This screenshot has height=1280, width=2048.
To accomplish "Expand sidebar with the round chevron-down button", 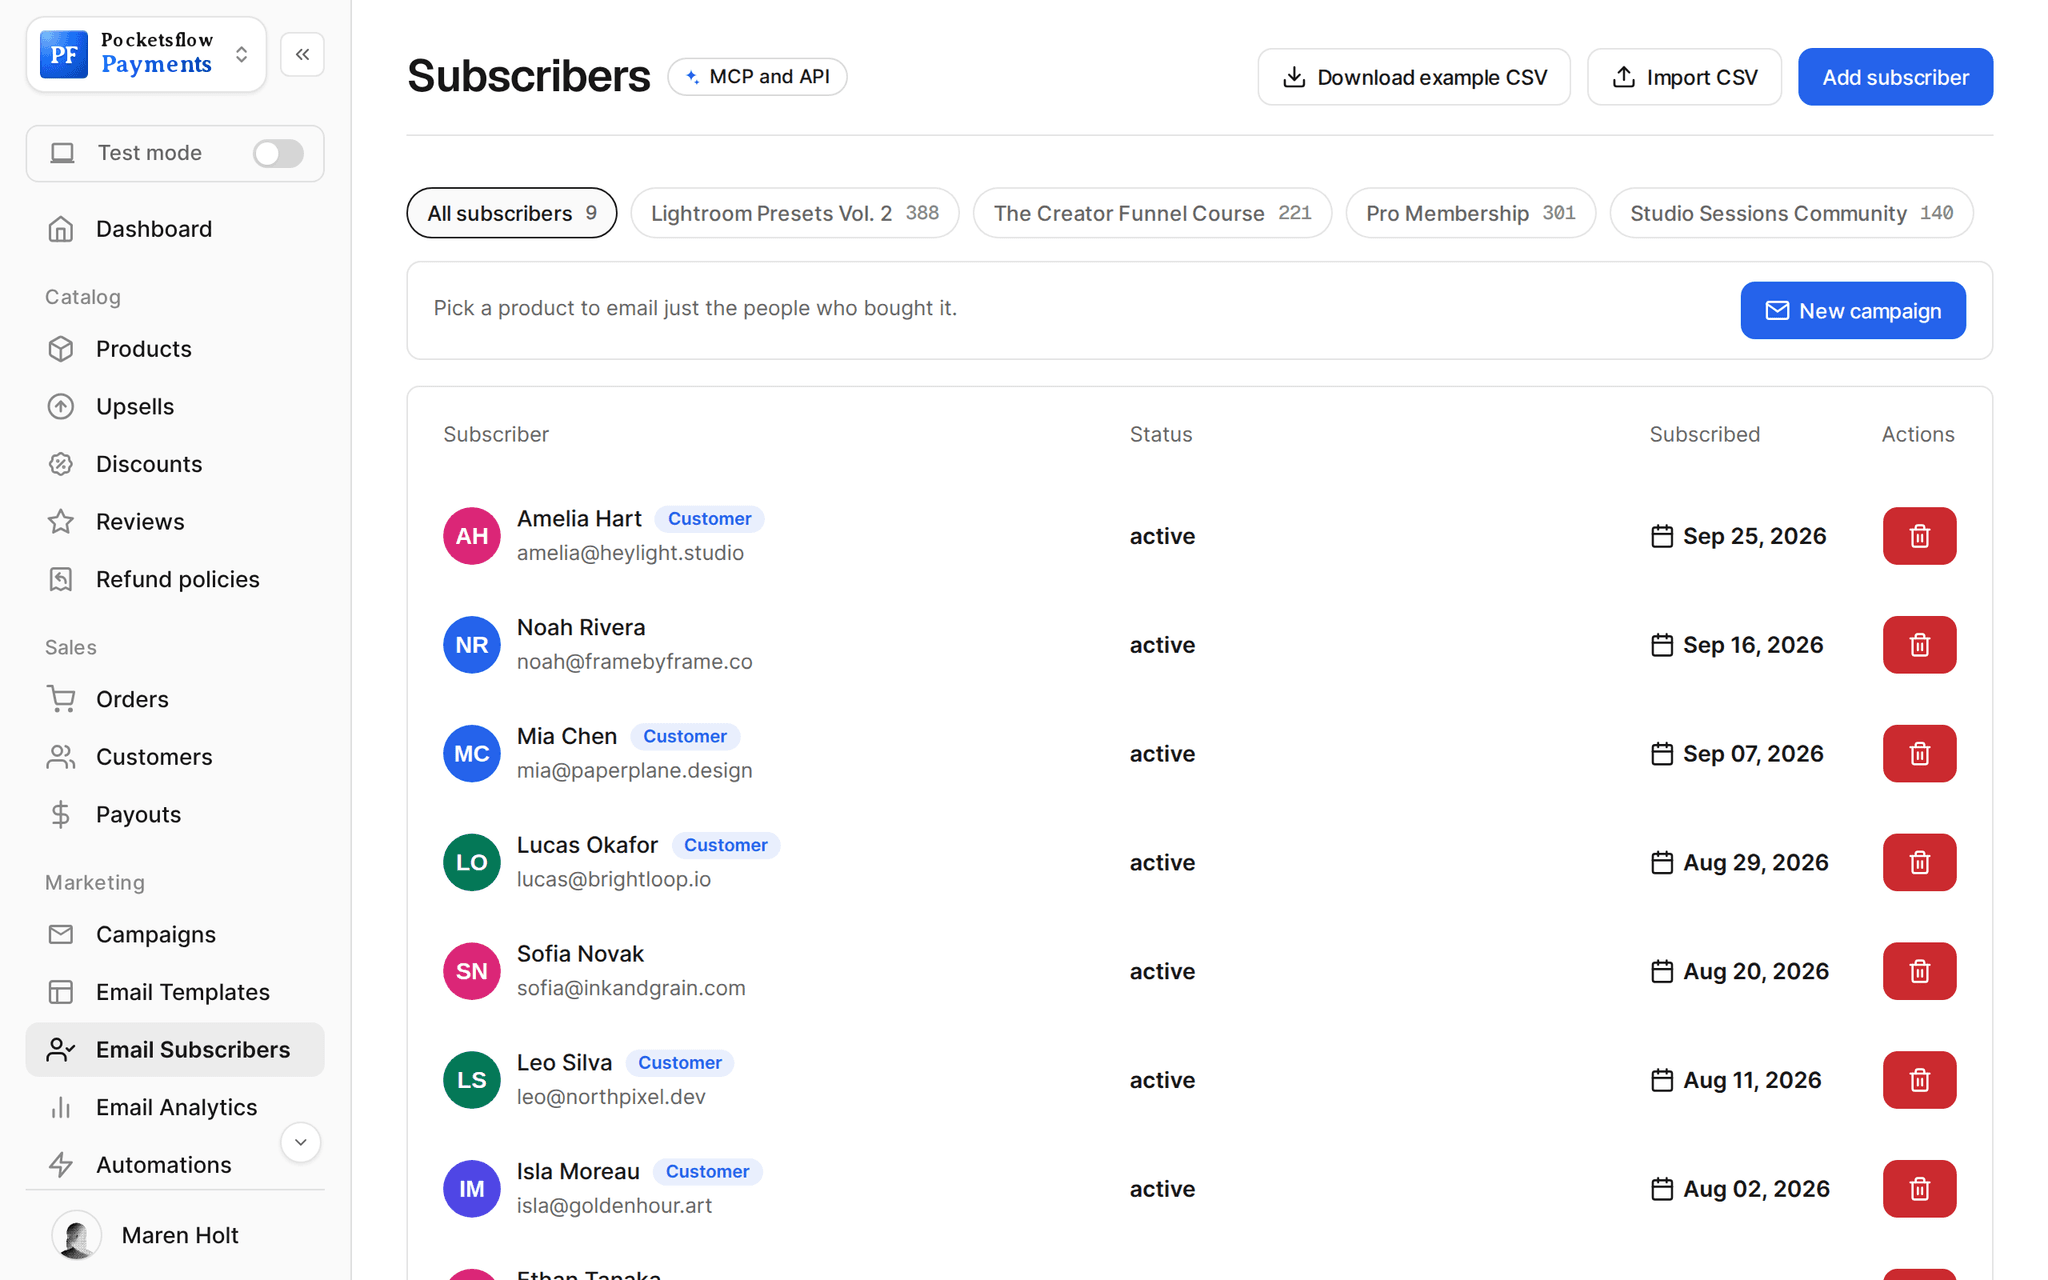I will (300, 1142).
